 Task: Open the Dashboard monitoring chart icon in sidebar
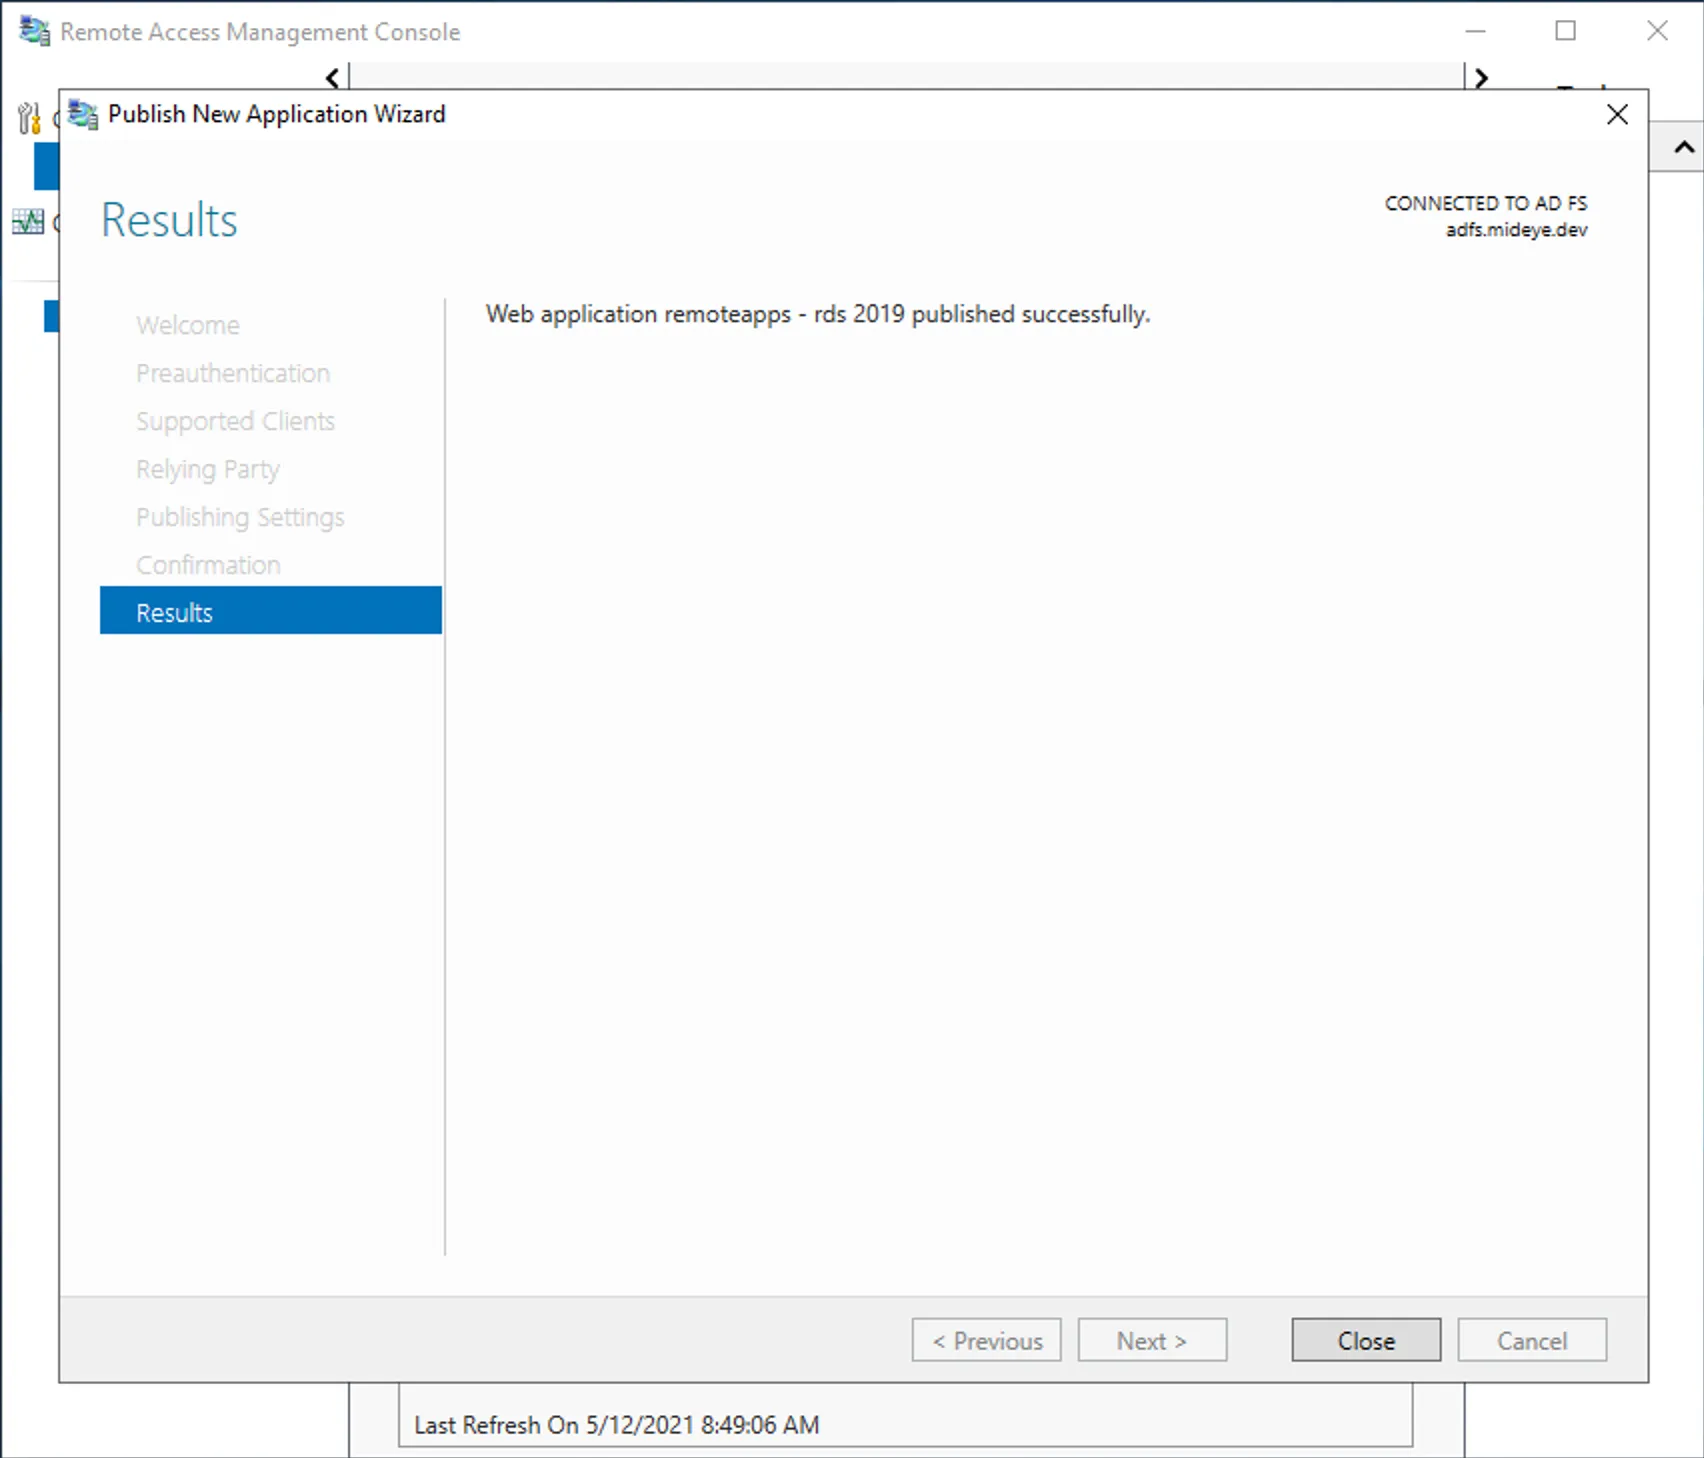(x=29, y=222)
